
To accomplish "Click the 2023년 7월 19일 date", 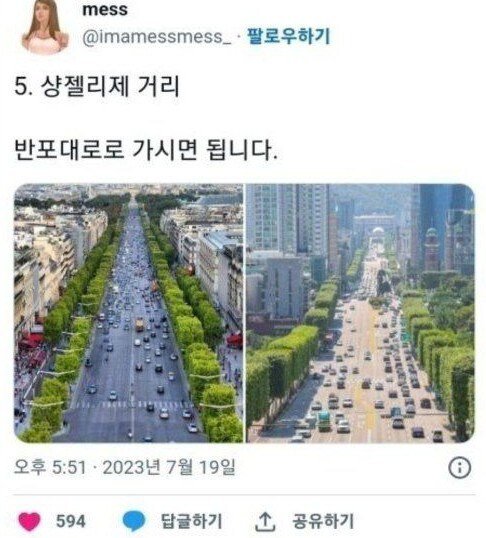I will coord(169,467).
